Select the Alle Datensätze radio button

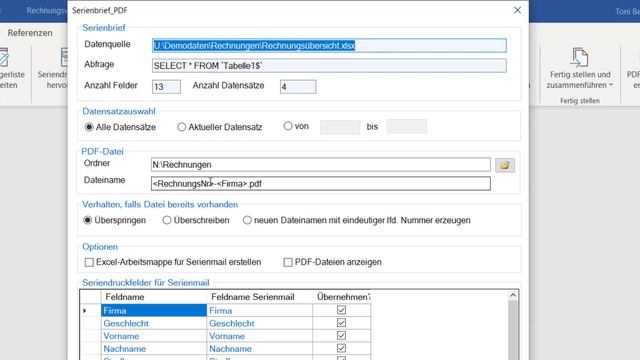(x=89, y=127)
